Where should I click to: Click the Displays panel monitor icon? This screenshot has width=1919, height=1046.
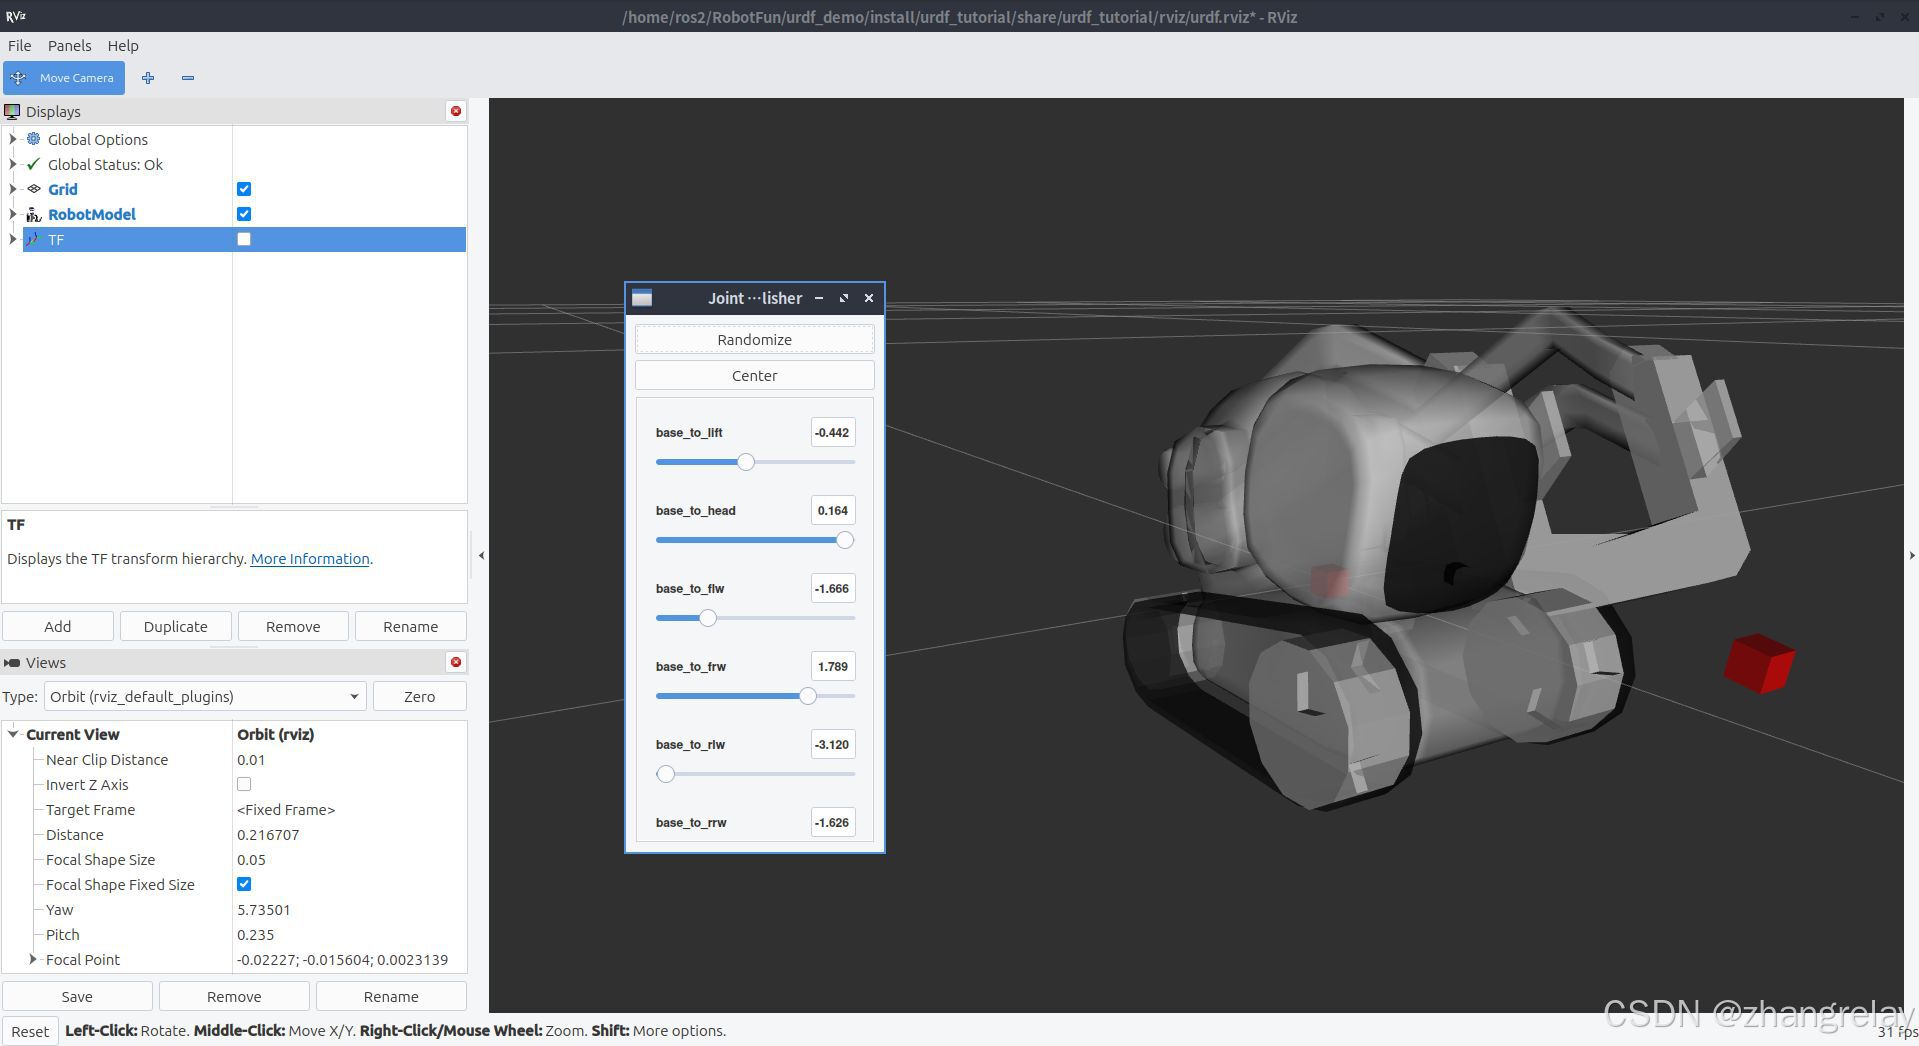coord(12,112)
